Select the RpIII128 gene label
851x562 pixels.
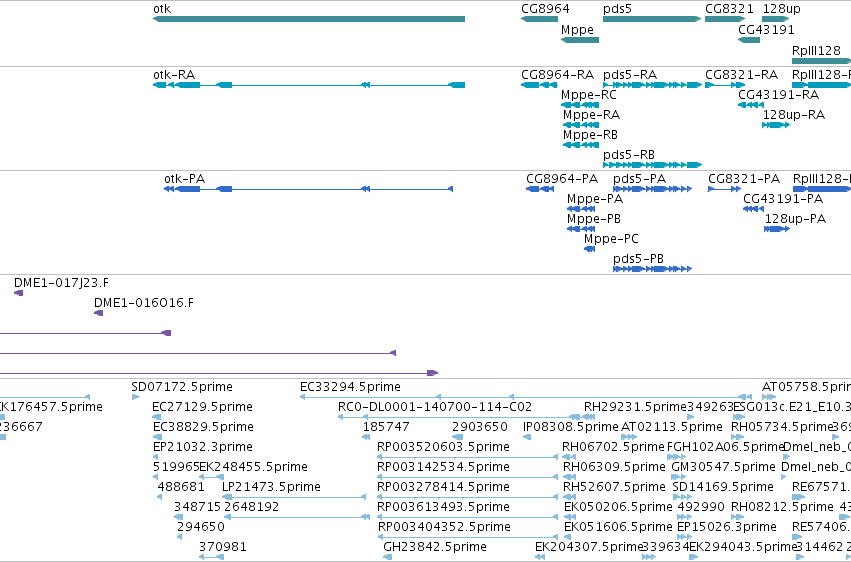point(816,51)
